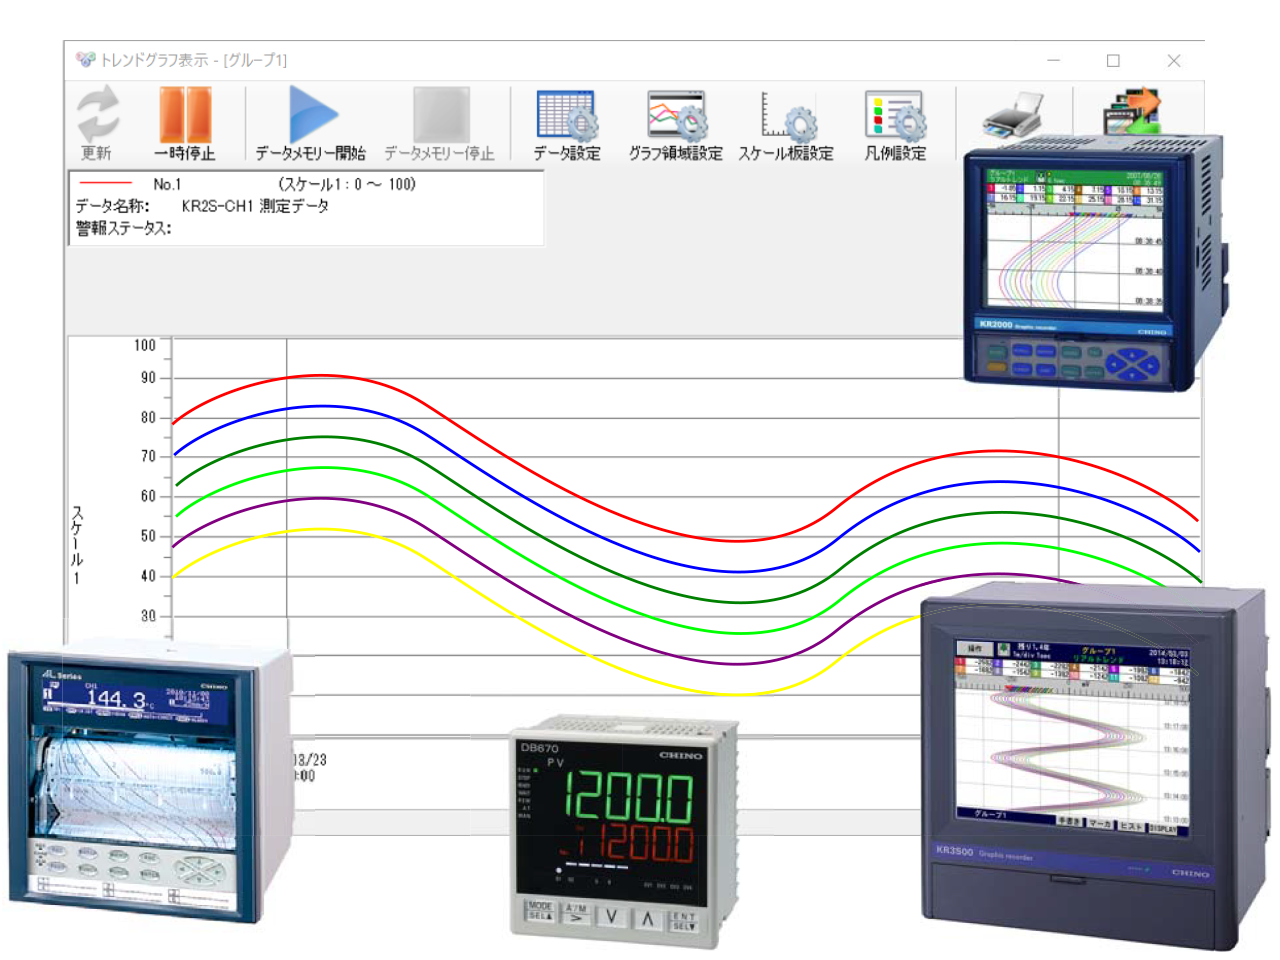Click the KR2S-CH1 測定データ legend entry
The image size is (1280, 960).
254,206
